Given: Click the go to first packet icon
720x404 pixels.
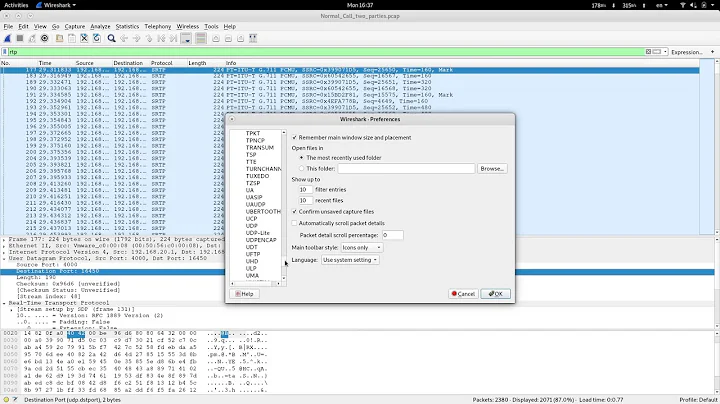Looking at the screenshot, I should click(x=161, y=39).
